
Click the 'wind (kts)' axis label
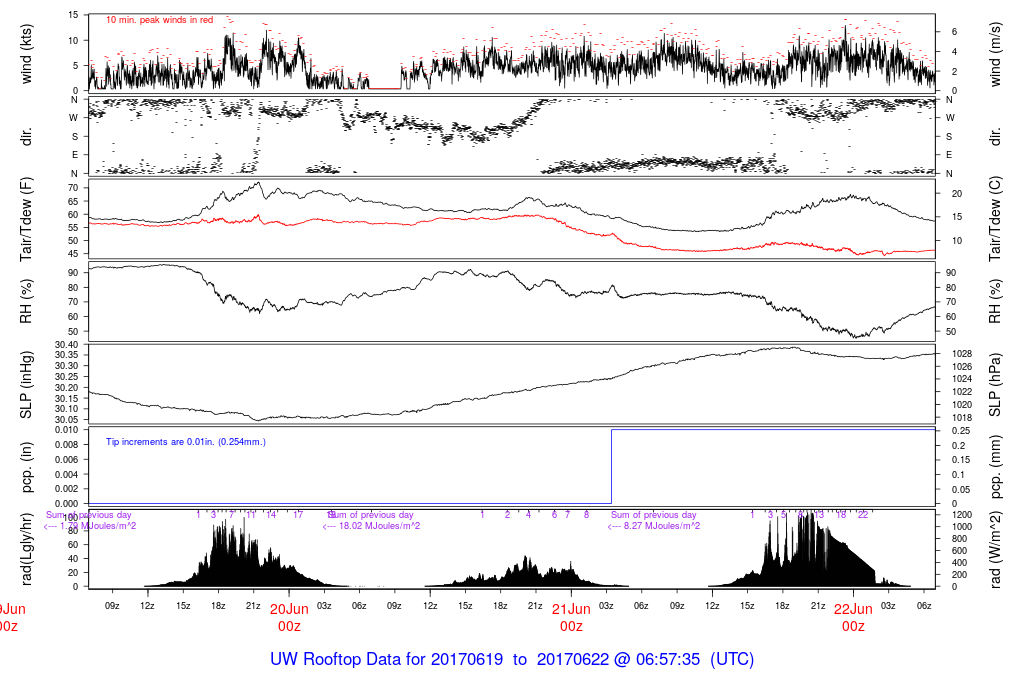click(x=26, y=54)
